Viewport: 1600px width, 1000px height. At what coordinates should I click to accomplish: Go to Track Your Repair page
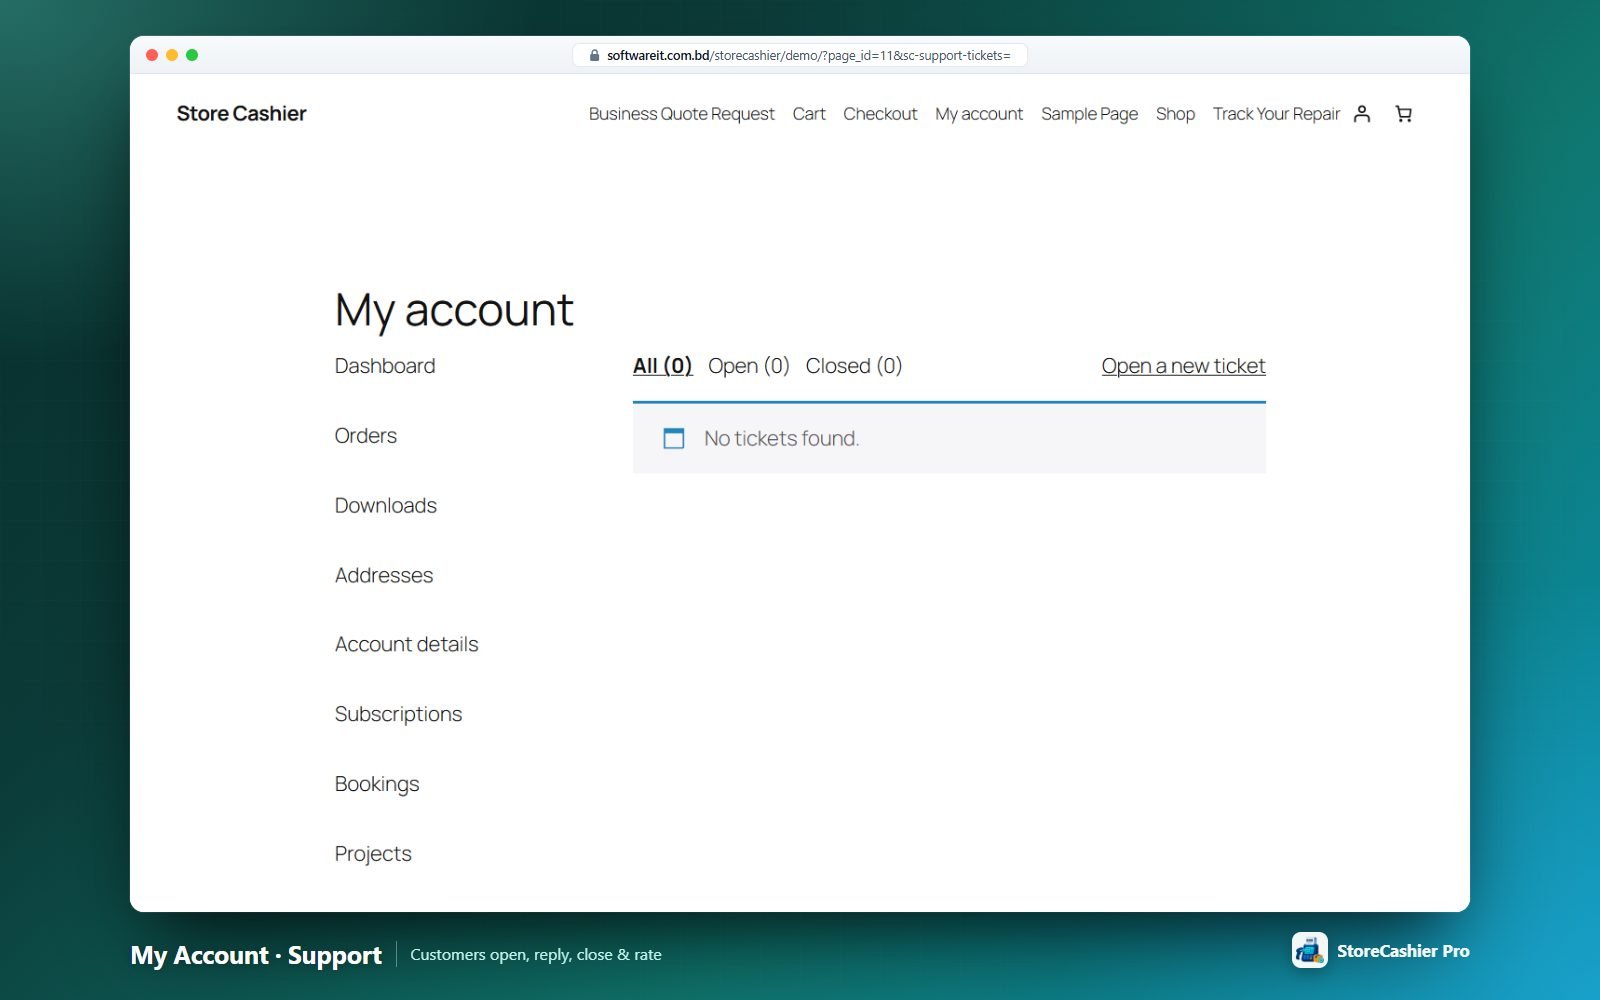(x=1276, y=114)
